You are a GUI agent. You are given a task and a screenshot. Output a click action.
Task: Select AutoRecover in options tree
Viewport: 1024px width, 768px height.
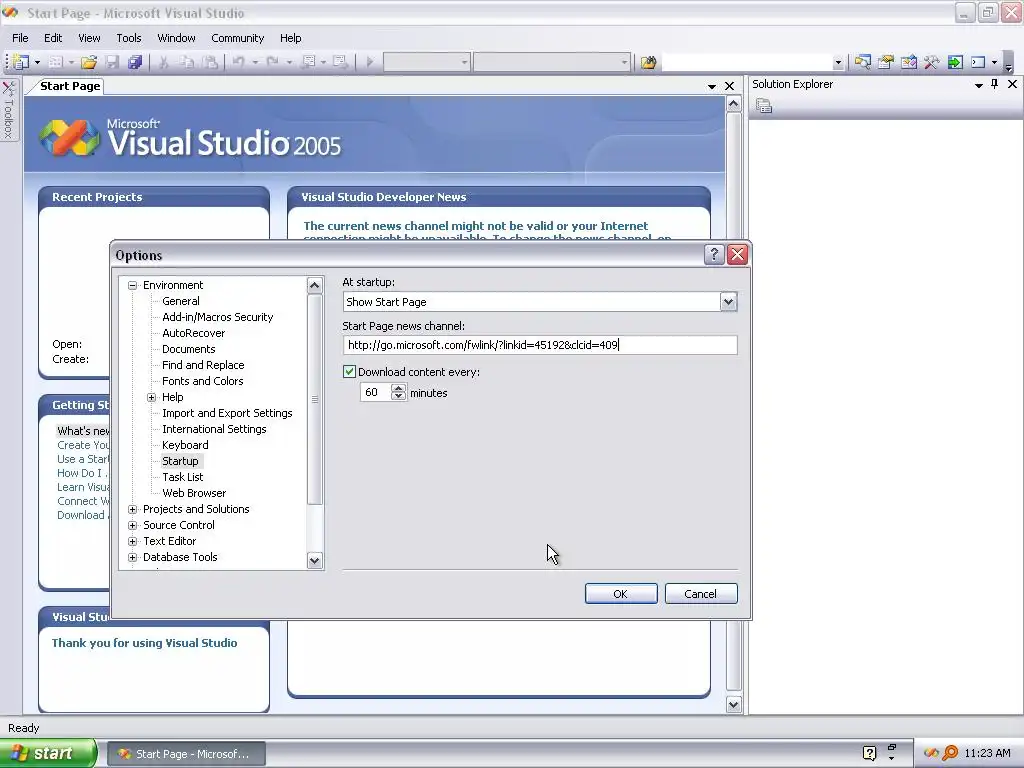(193, 333)
